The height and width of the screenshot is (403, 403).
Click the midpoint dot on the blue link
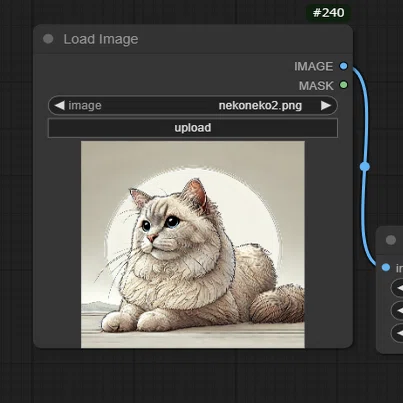coord(365,166)
